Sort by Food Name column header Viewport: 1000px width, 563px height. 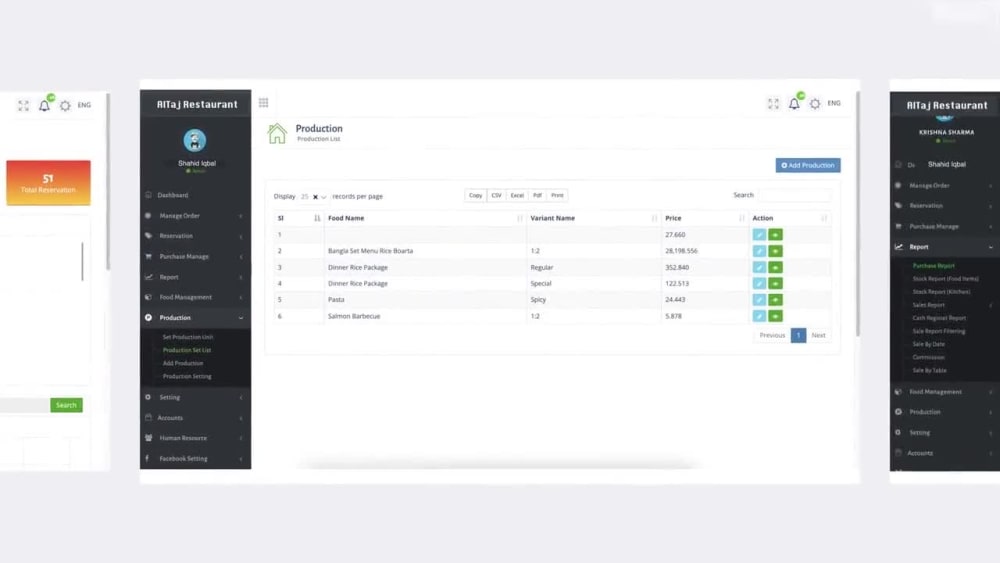(x=425, y=218)
